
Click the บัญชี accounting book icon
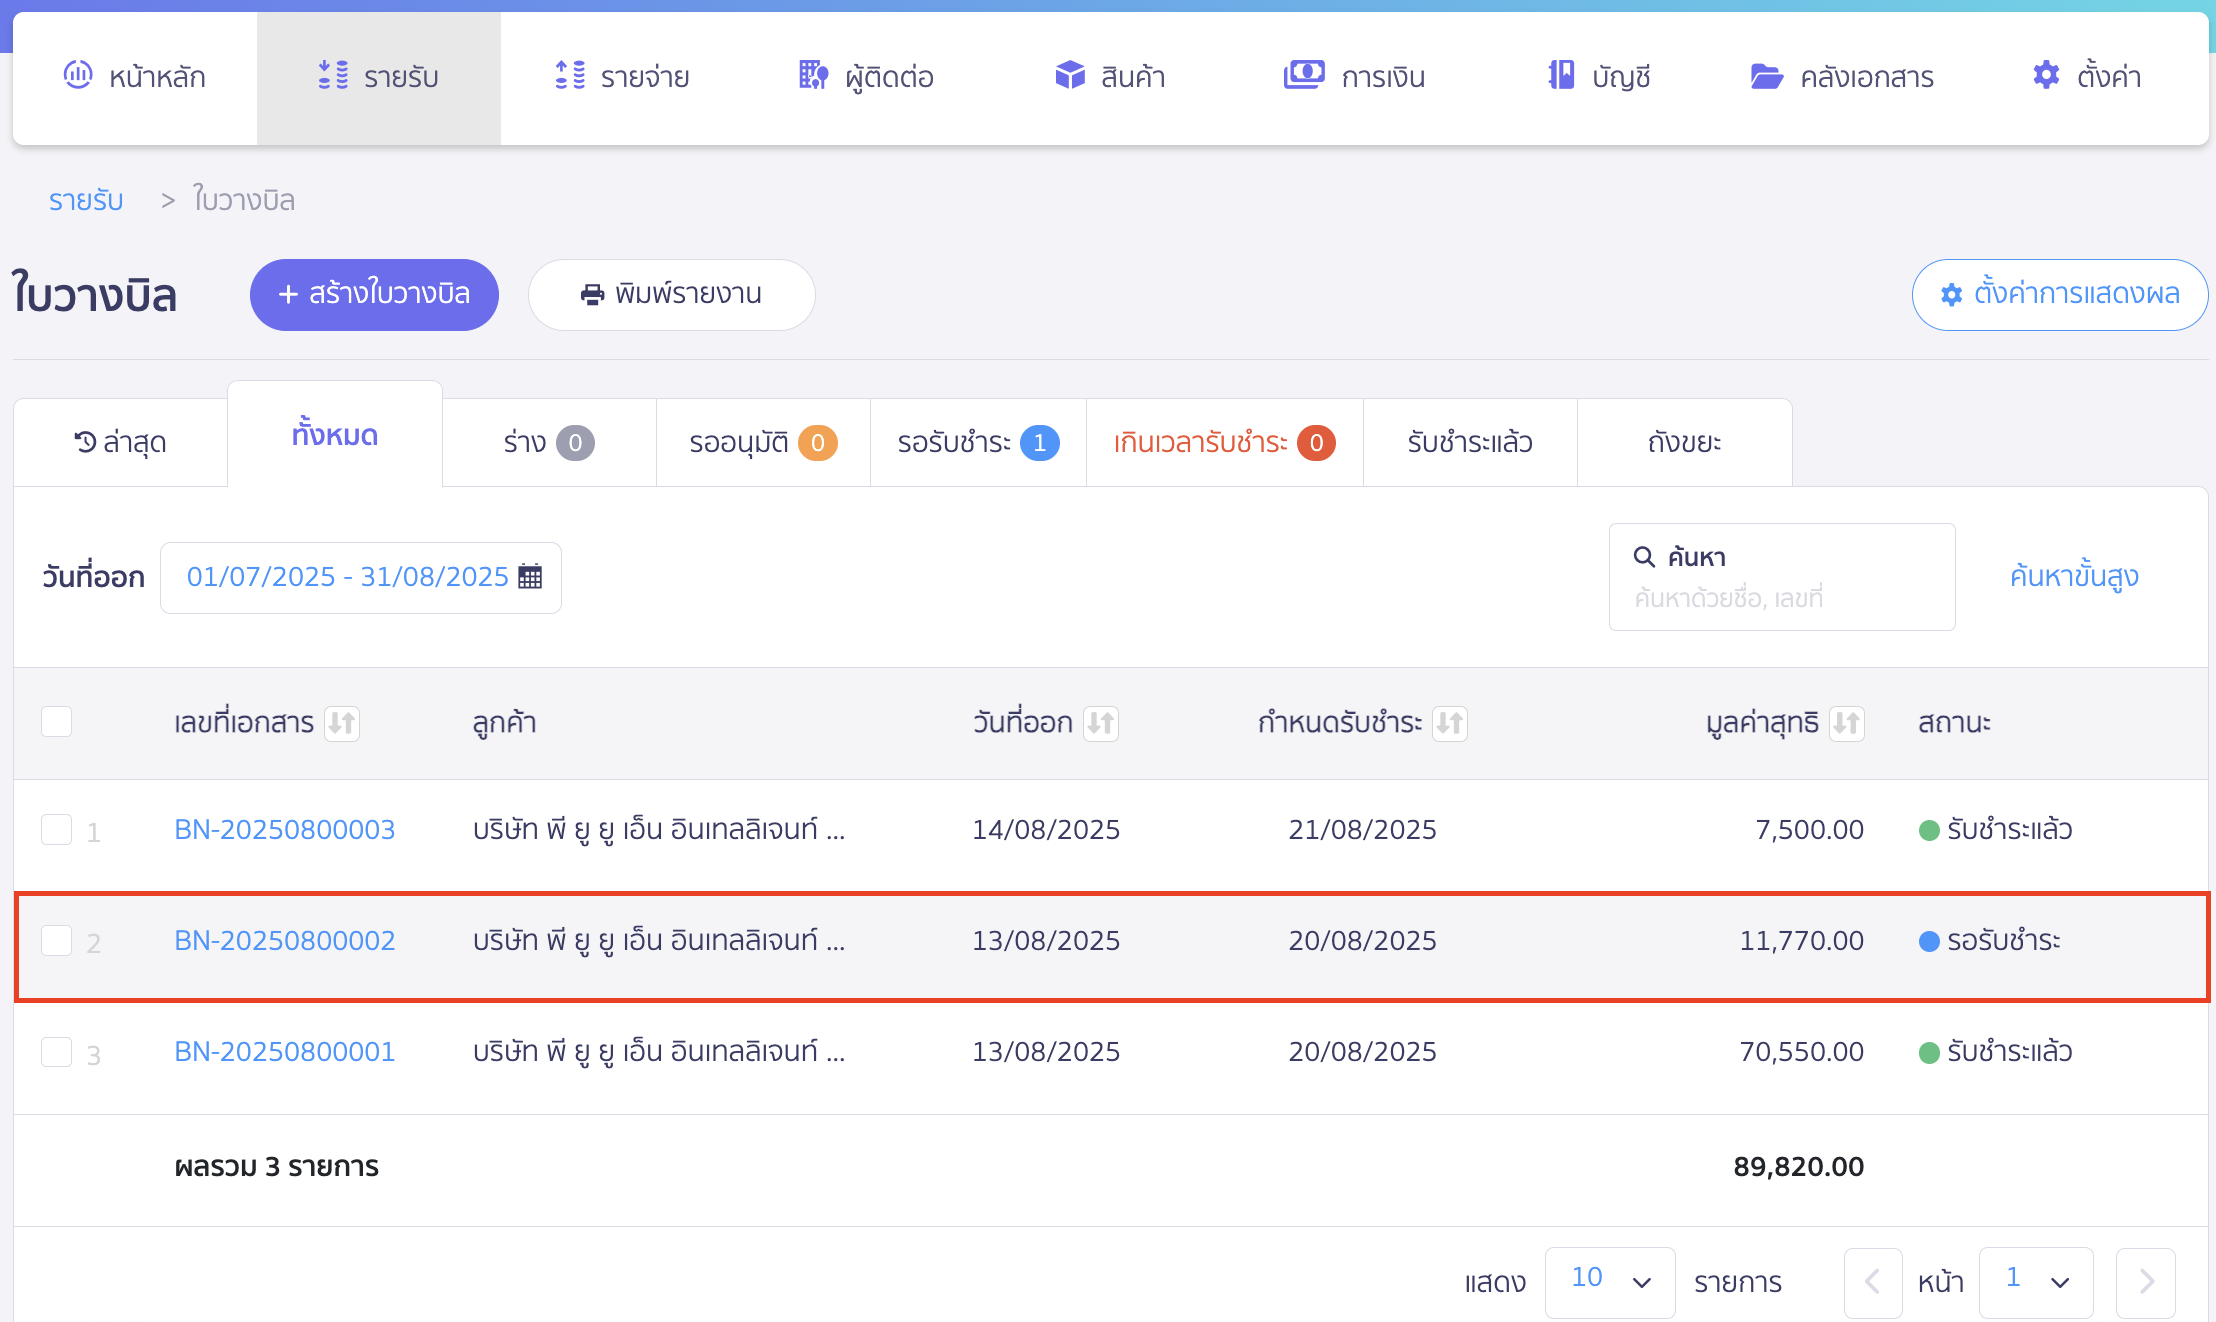[1561, 75]
